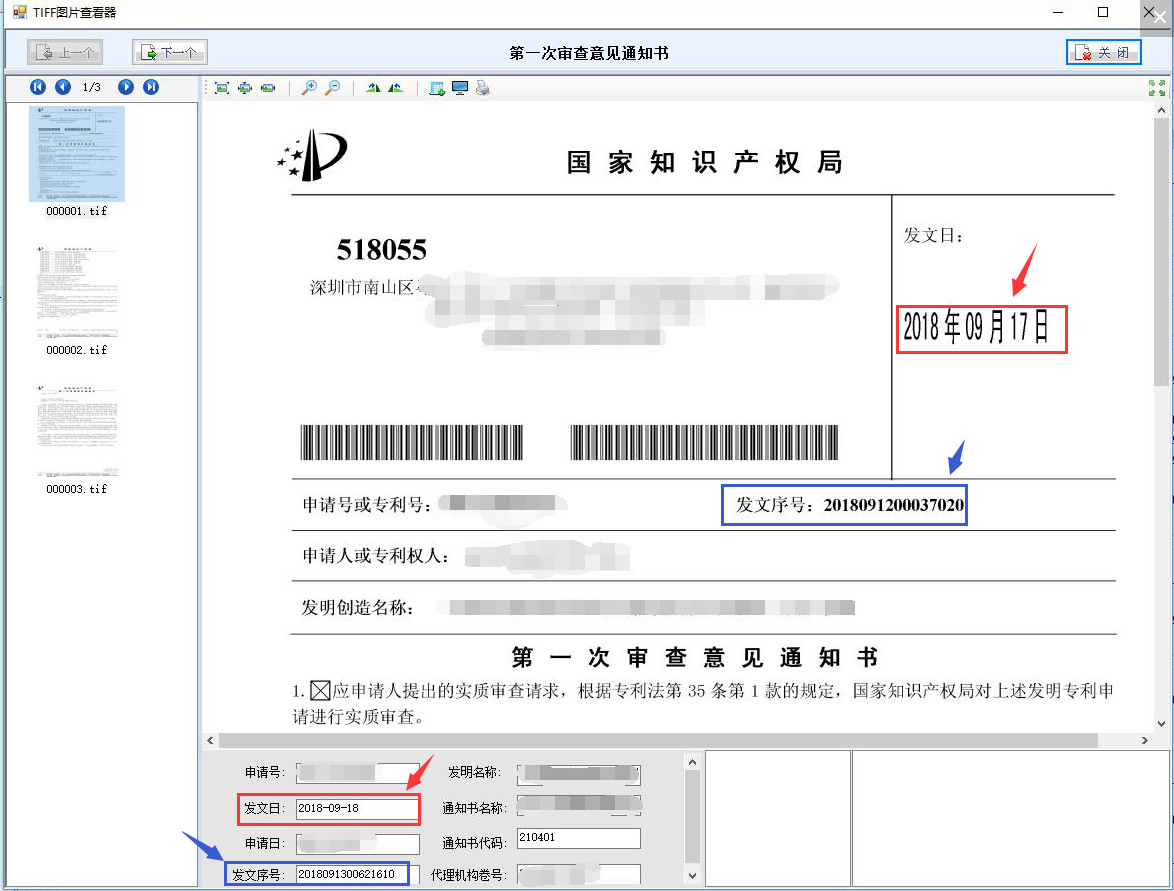Click the fit-width horizontal-arrows icon
1174x891 pixels.
coord(268,88)
